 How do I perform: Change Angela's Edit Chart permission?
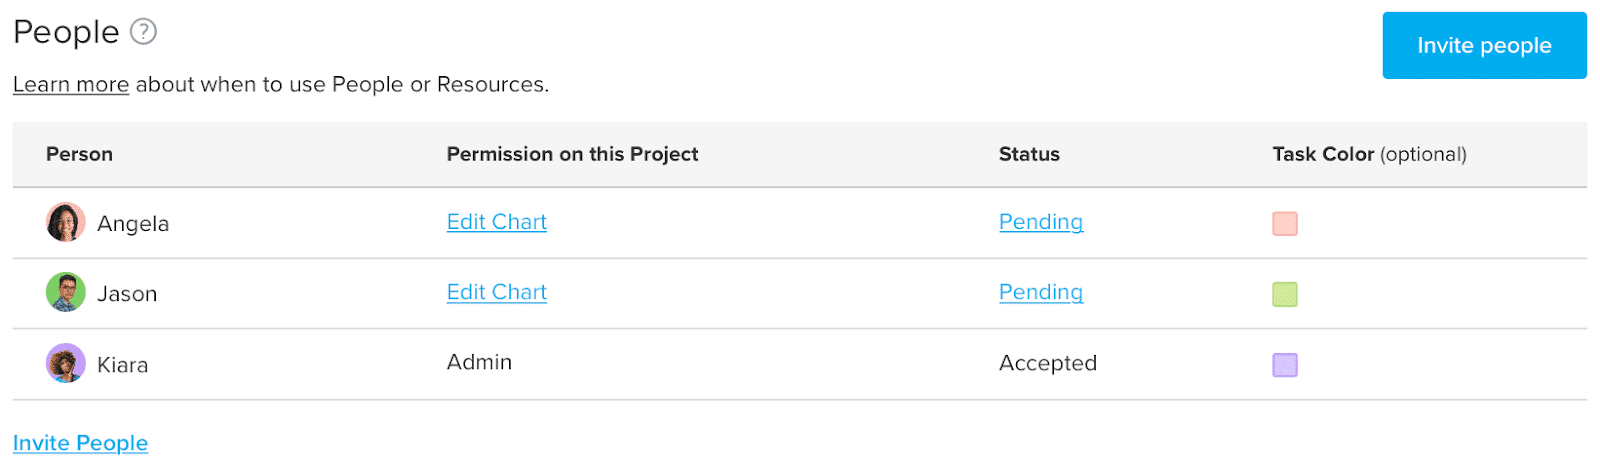pyautogui.click(x=496, y=222)
